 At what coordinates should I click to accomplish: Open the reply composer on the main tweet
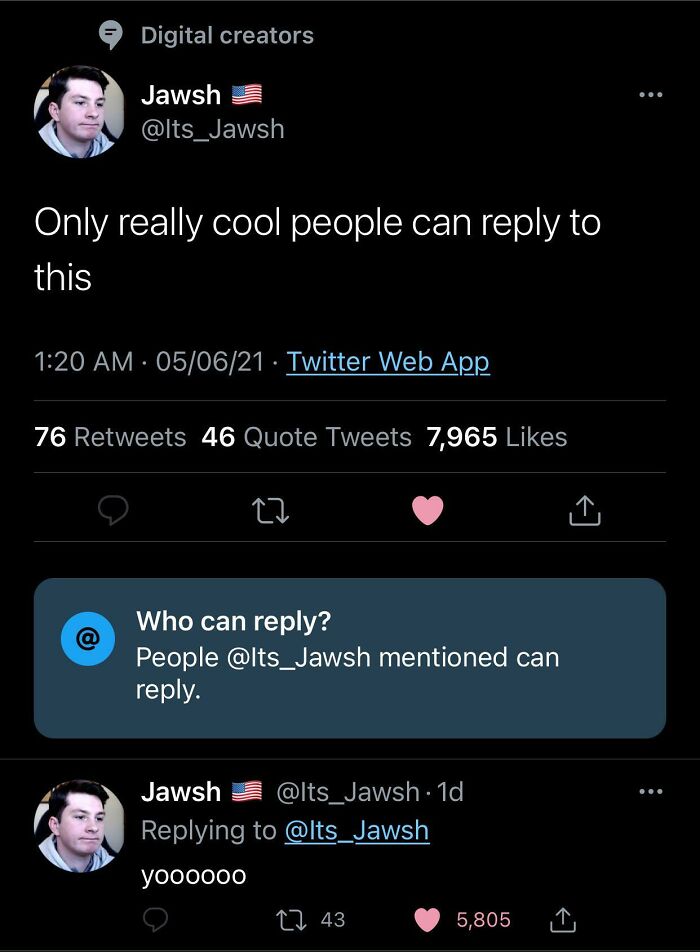coord(114,511)
